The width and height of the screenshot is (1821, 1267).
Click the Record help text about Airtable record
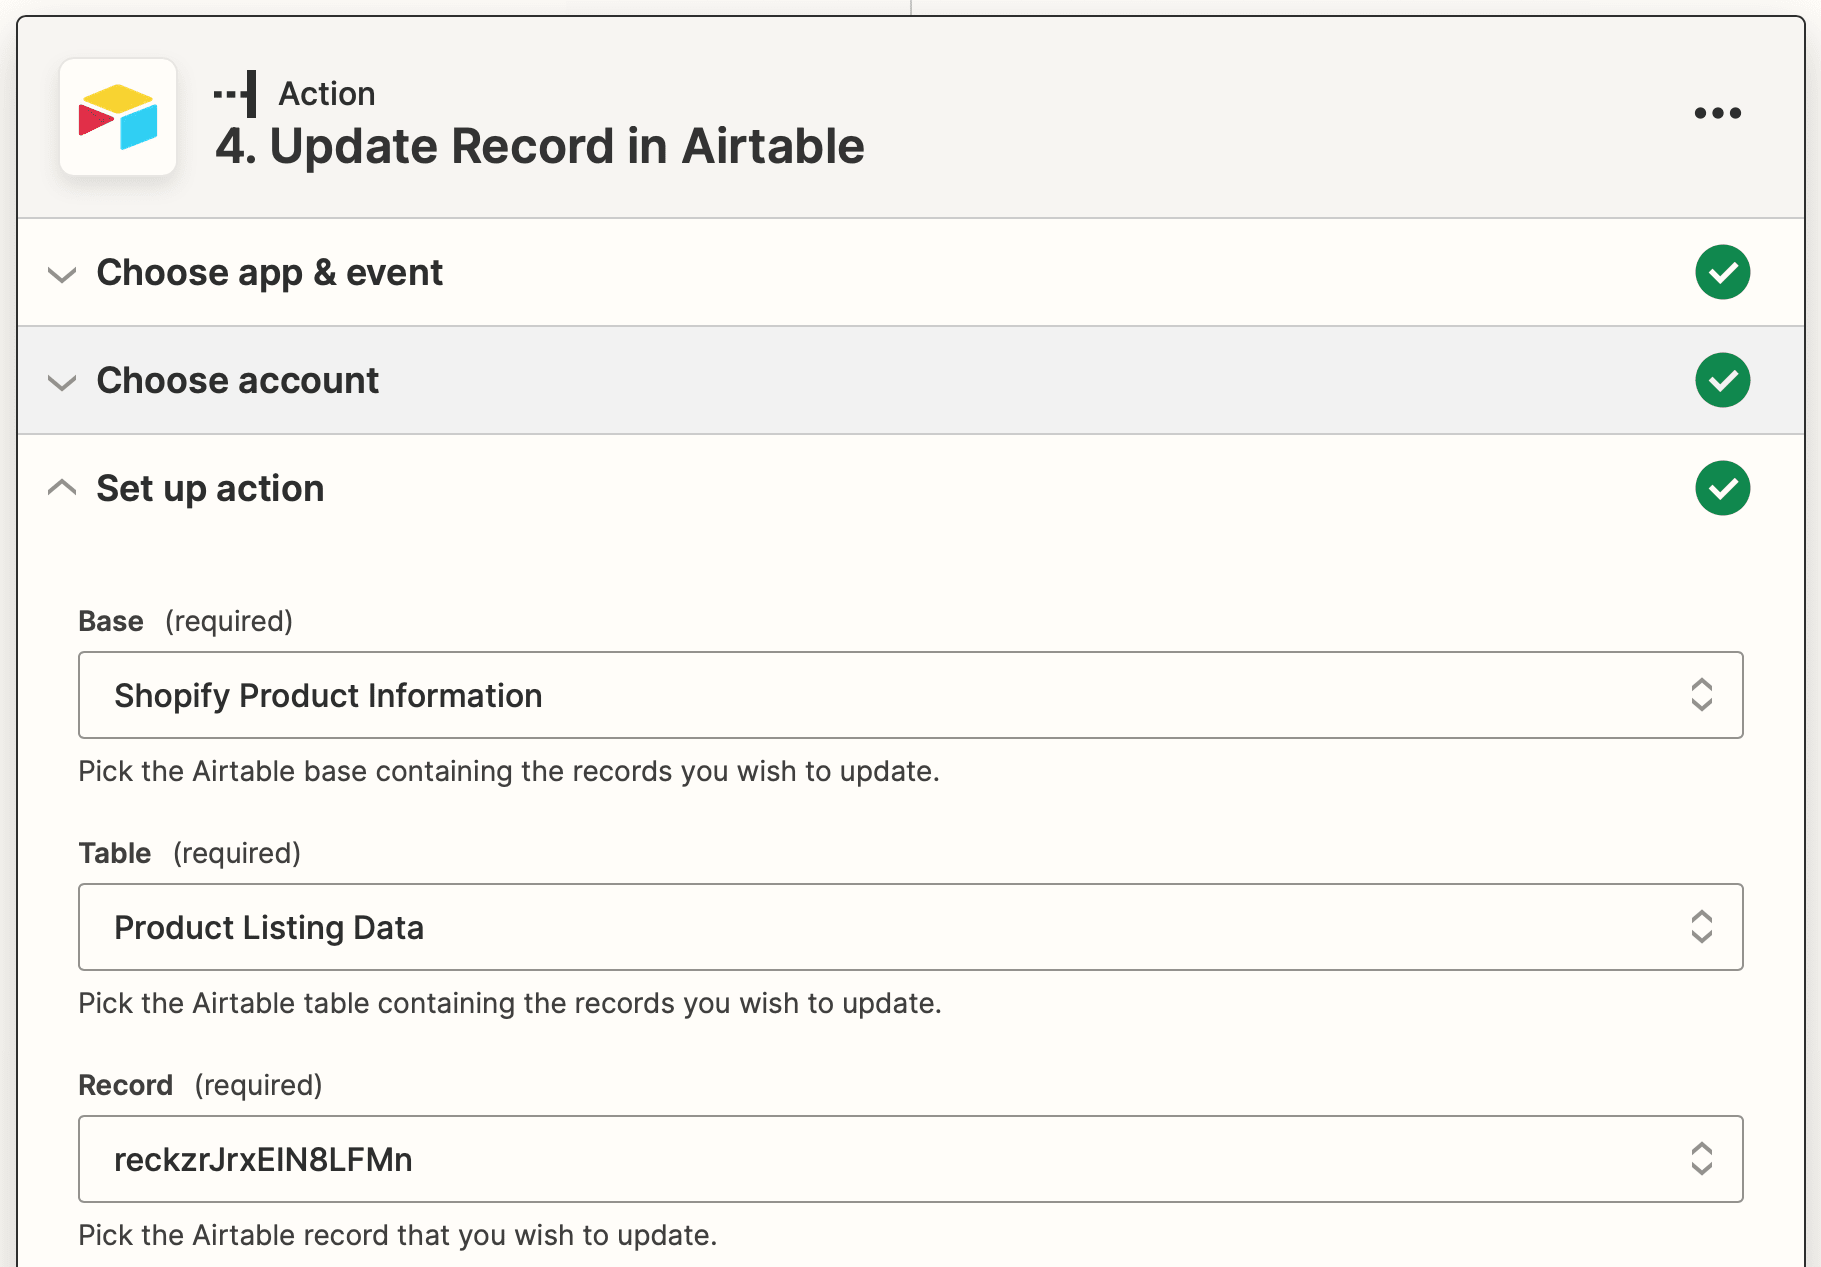pyautogui.click(x=398, y=1235)
